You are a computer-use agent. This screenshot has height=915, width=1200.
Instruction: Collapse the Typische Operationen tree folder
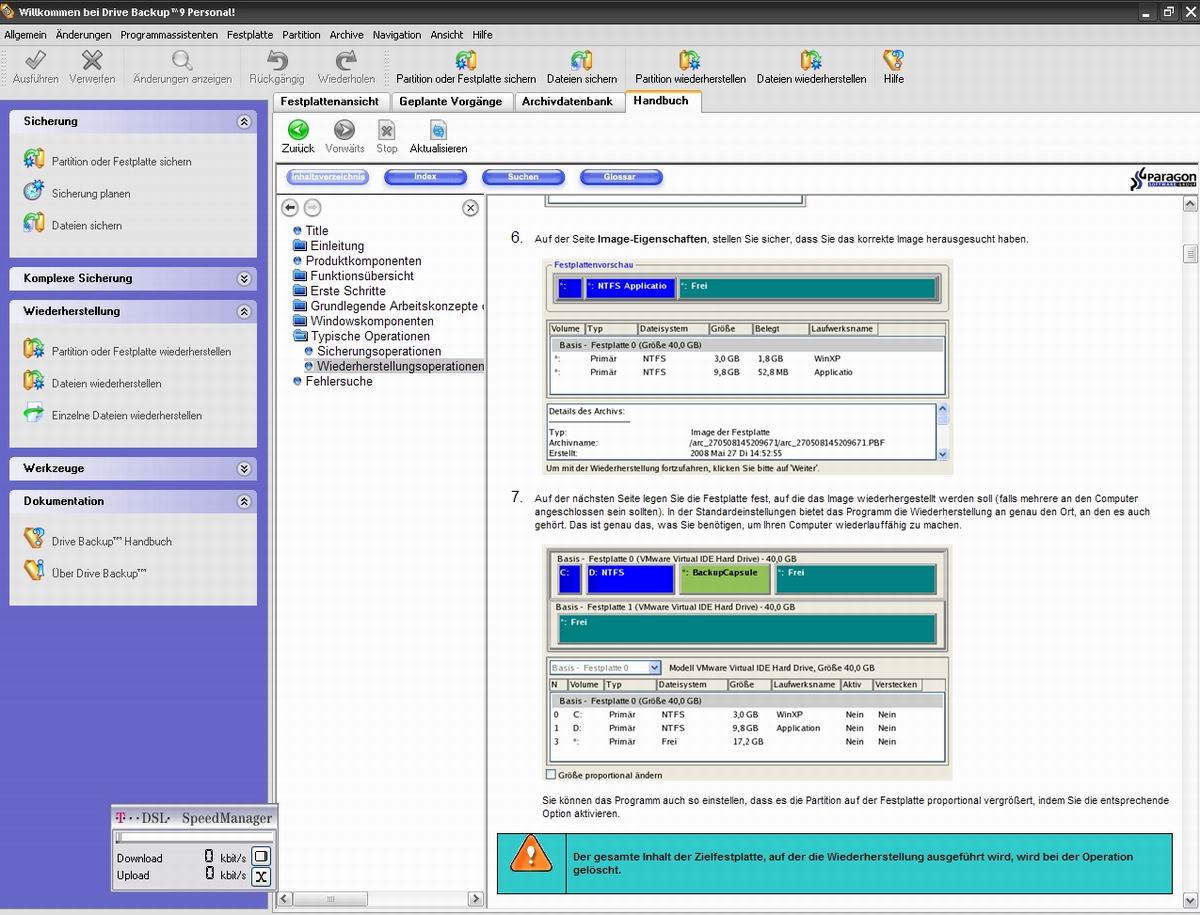pos(300,336)
